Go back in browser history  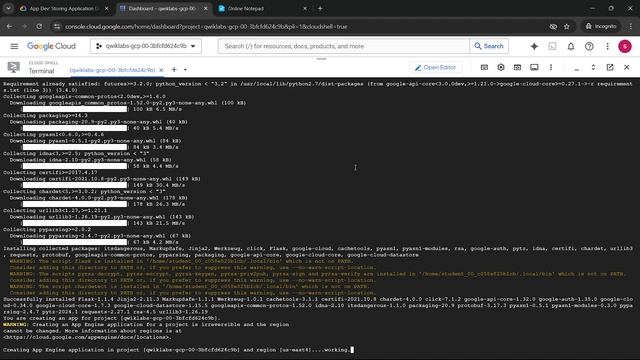tap(9, 27)
